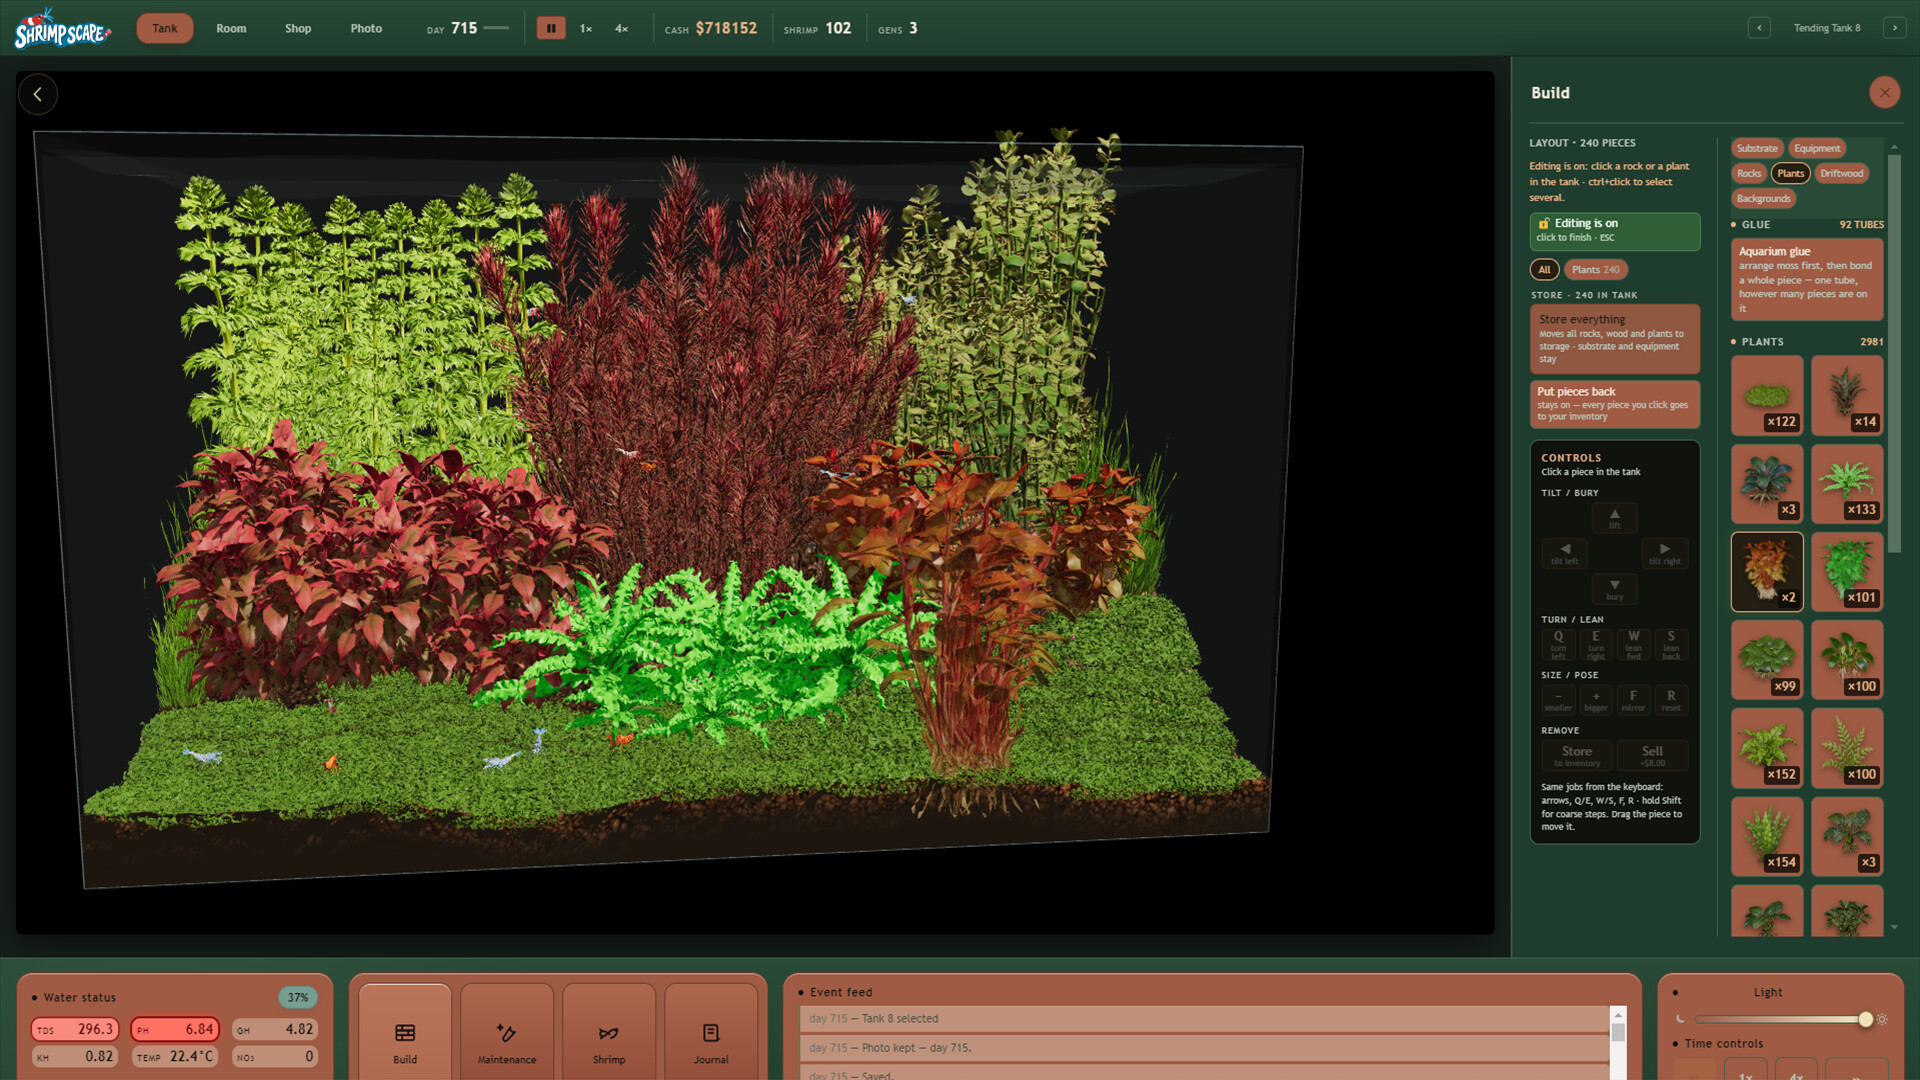
Task: Open the Photo tab
Action: coord(366,28)
